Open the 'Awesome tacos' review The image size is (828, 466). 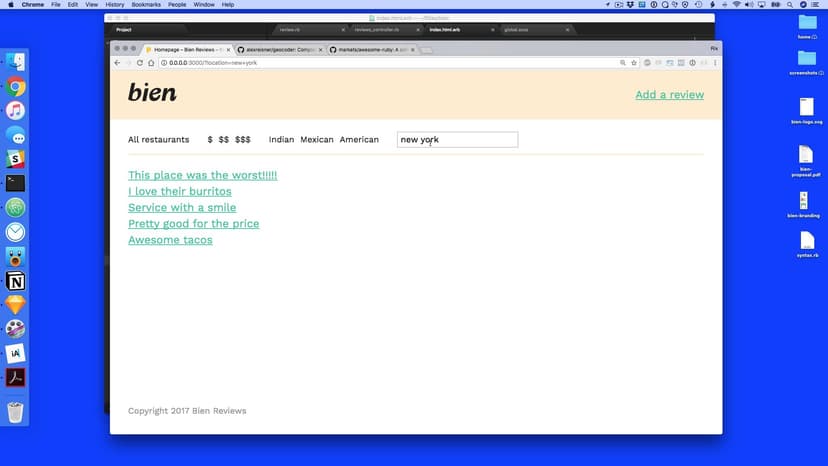point(169,240)
